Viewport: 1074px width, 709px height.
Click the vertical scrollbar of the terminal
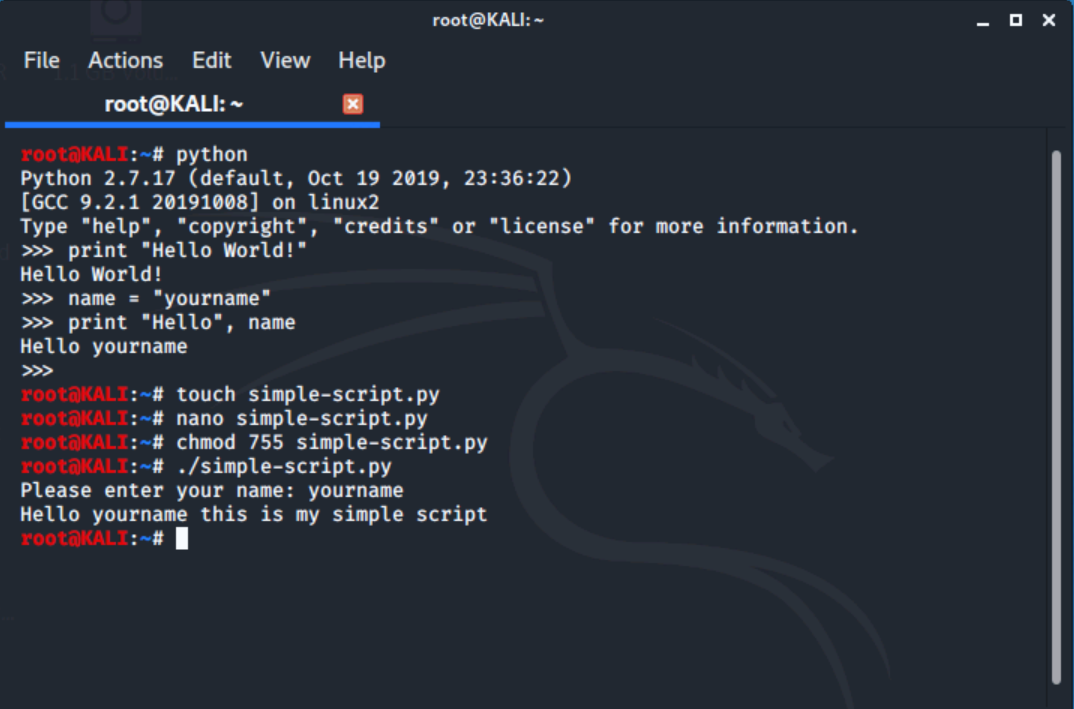pos(1056,416)
